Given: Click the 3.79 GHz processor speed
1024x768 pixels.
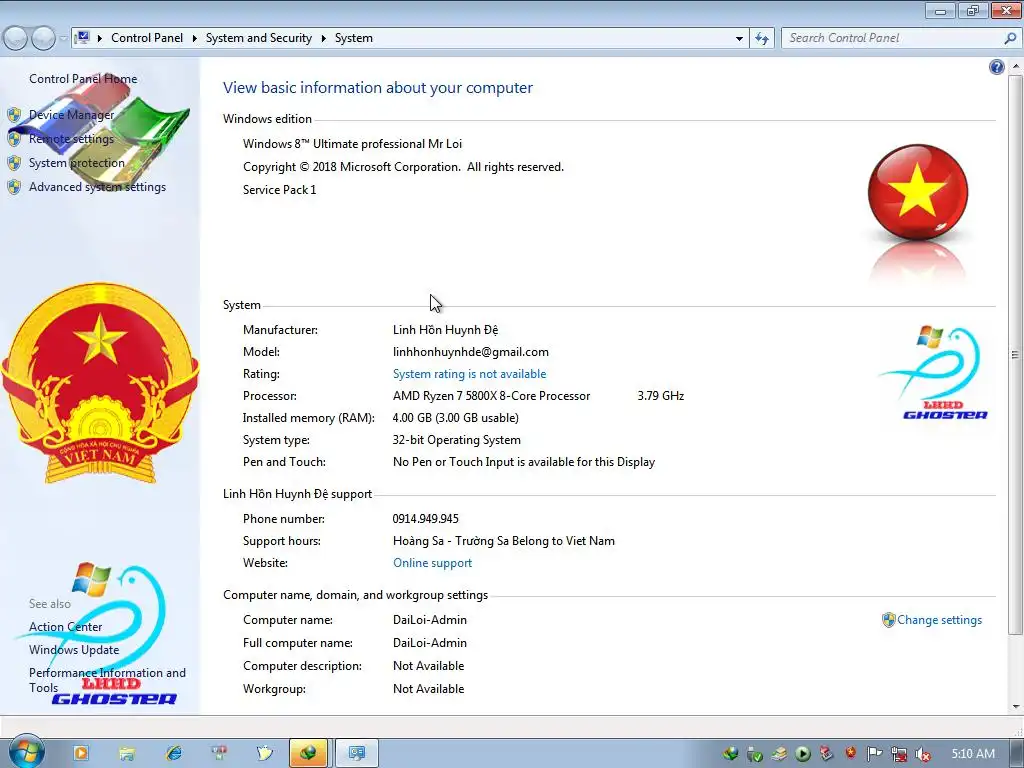Looking at the screenshot, I should tap(661, 396).
